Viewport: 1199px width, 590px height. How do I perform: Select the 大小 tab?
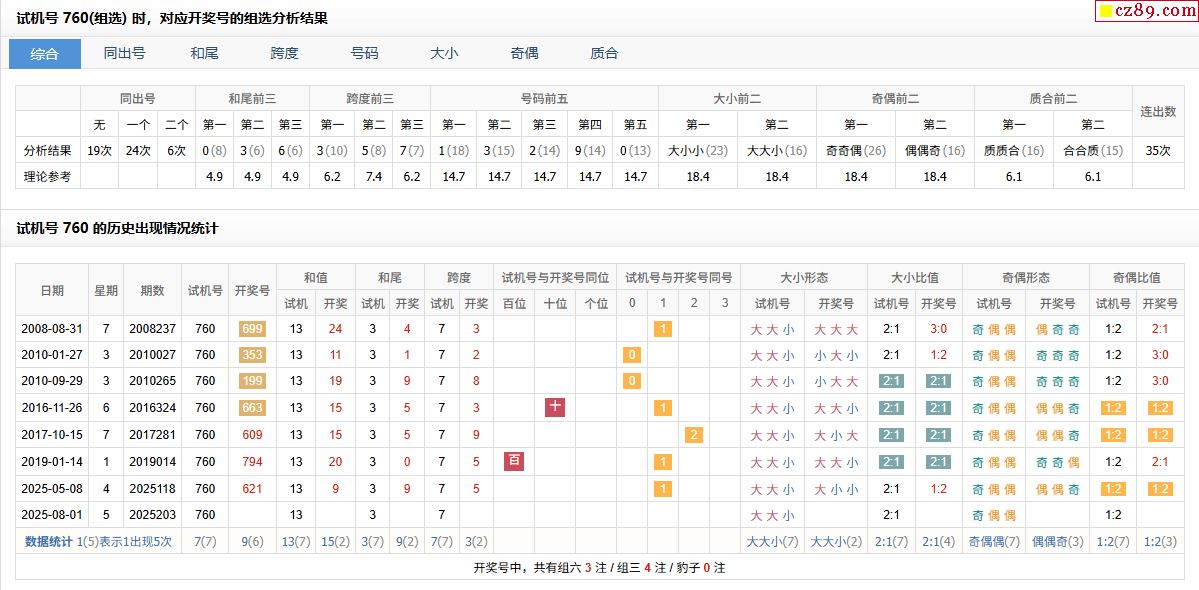click(444, 53)
